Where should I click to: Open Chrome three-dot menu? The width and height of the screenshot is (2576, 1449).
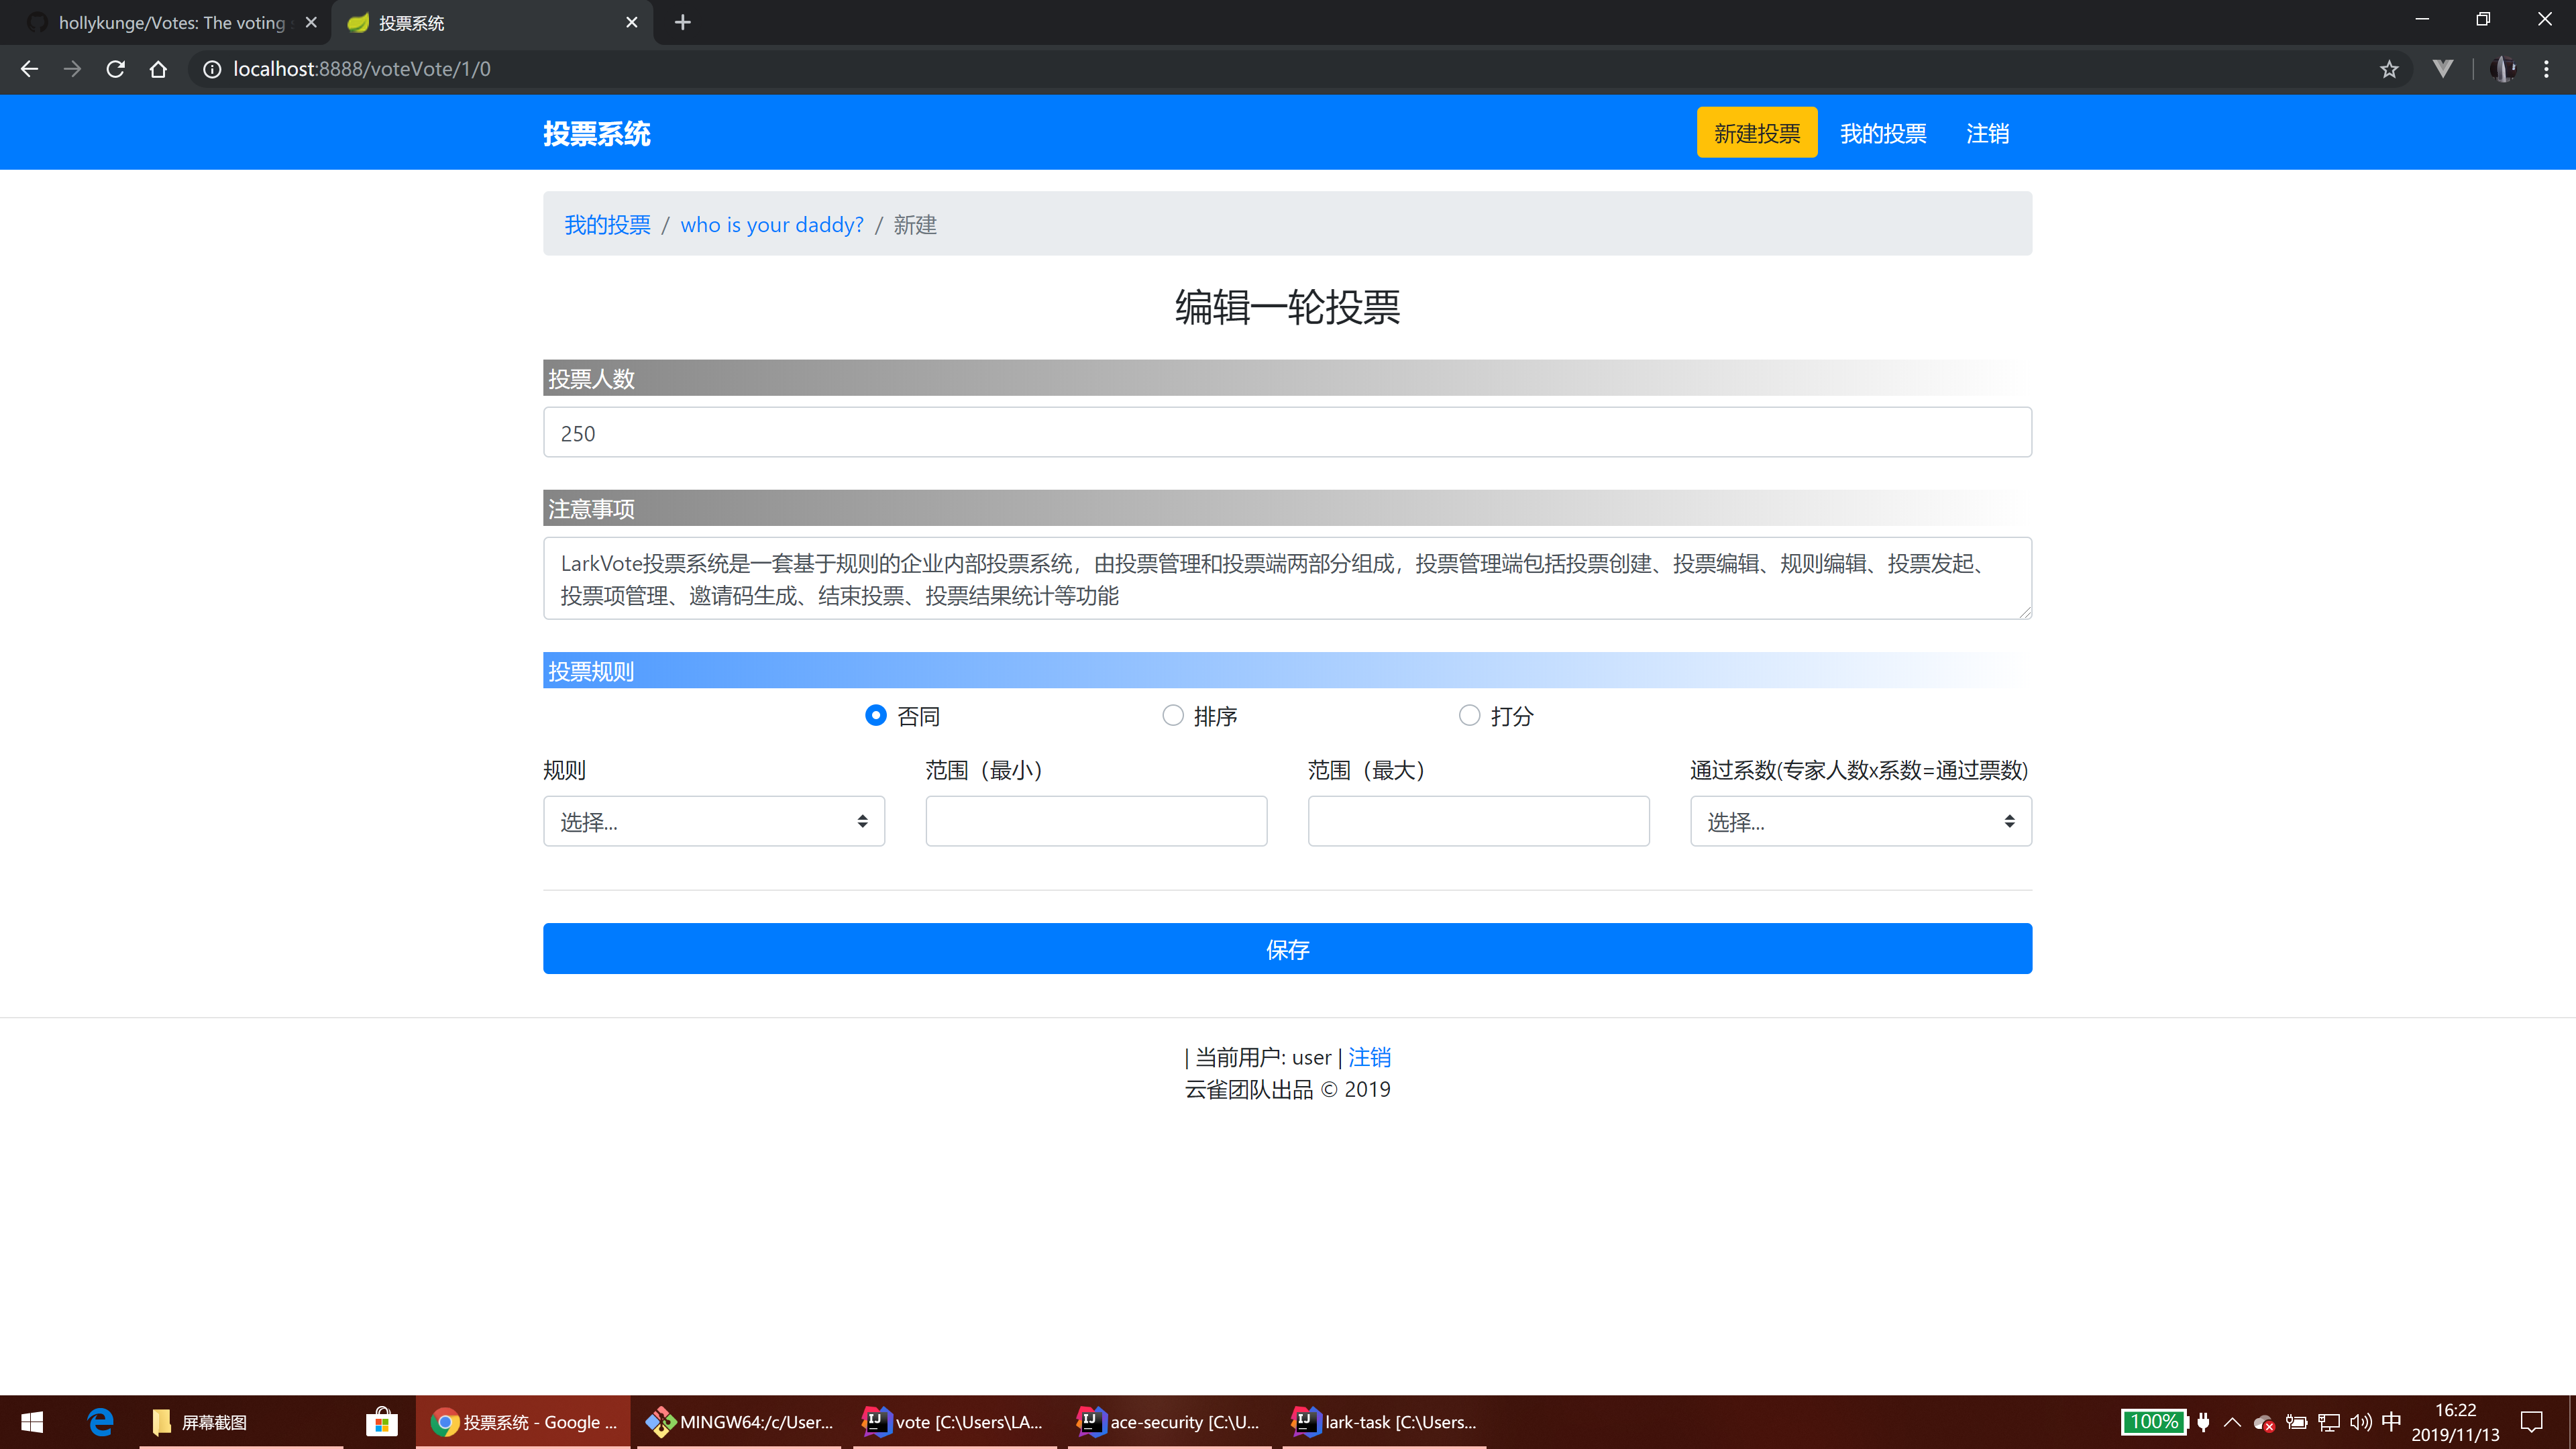coord(2546,69)
